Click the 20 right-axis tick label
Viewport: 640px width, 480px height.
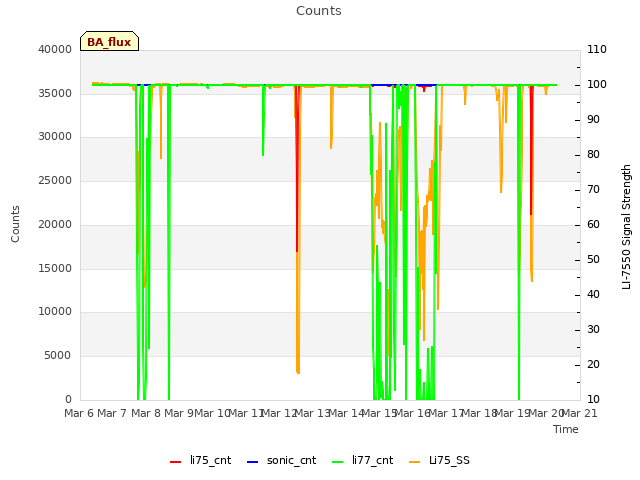(x=593, y=364)
